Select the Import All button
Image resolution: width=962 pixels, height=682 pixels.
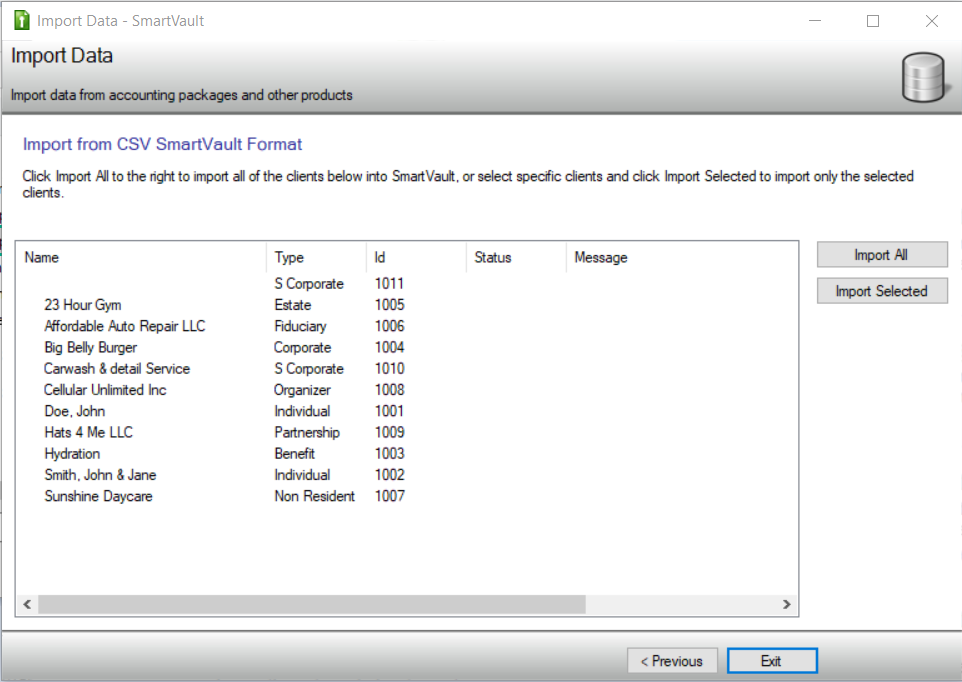pos(881,254)
